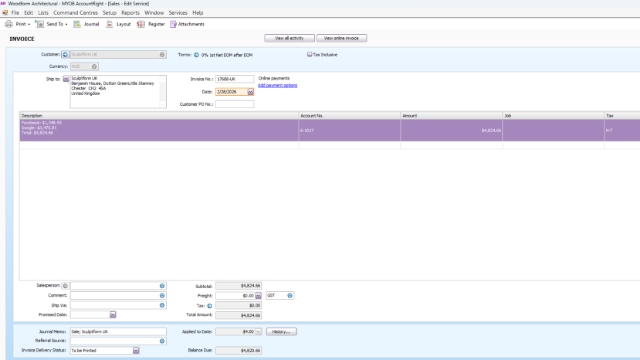This screenshot has height=360, width=640.
Task: Click the Customer PO No field
Action: [235, 104]
